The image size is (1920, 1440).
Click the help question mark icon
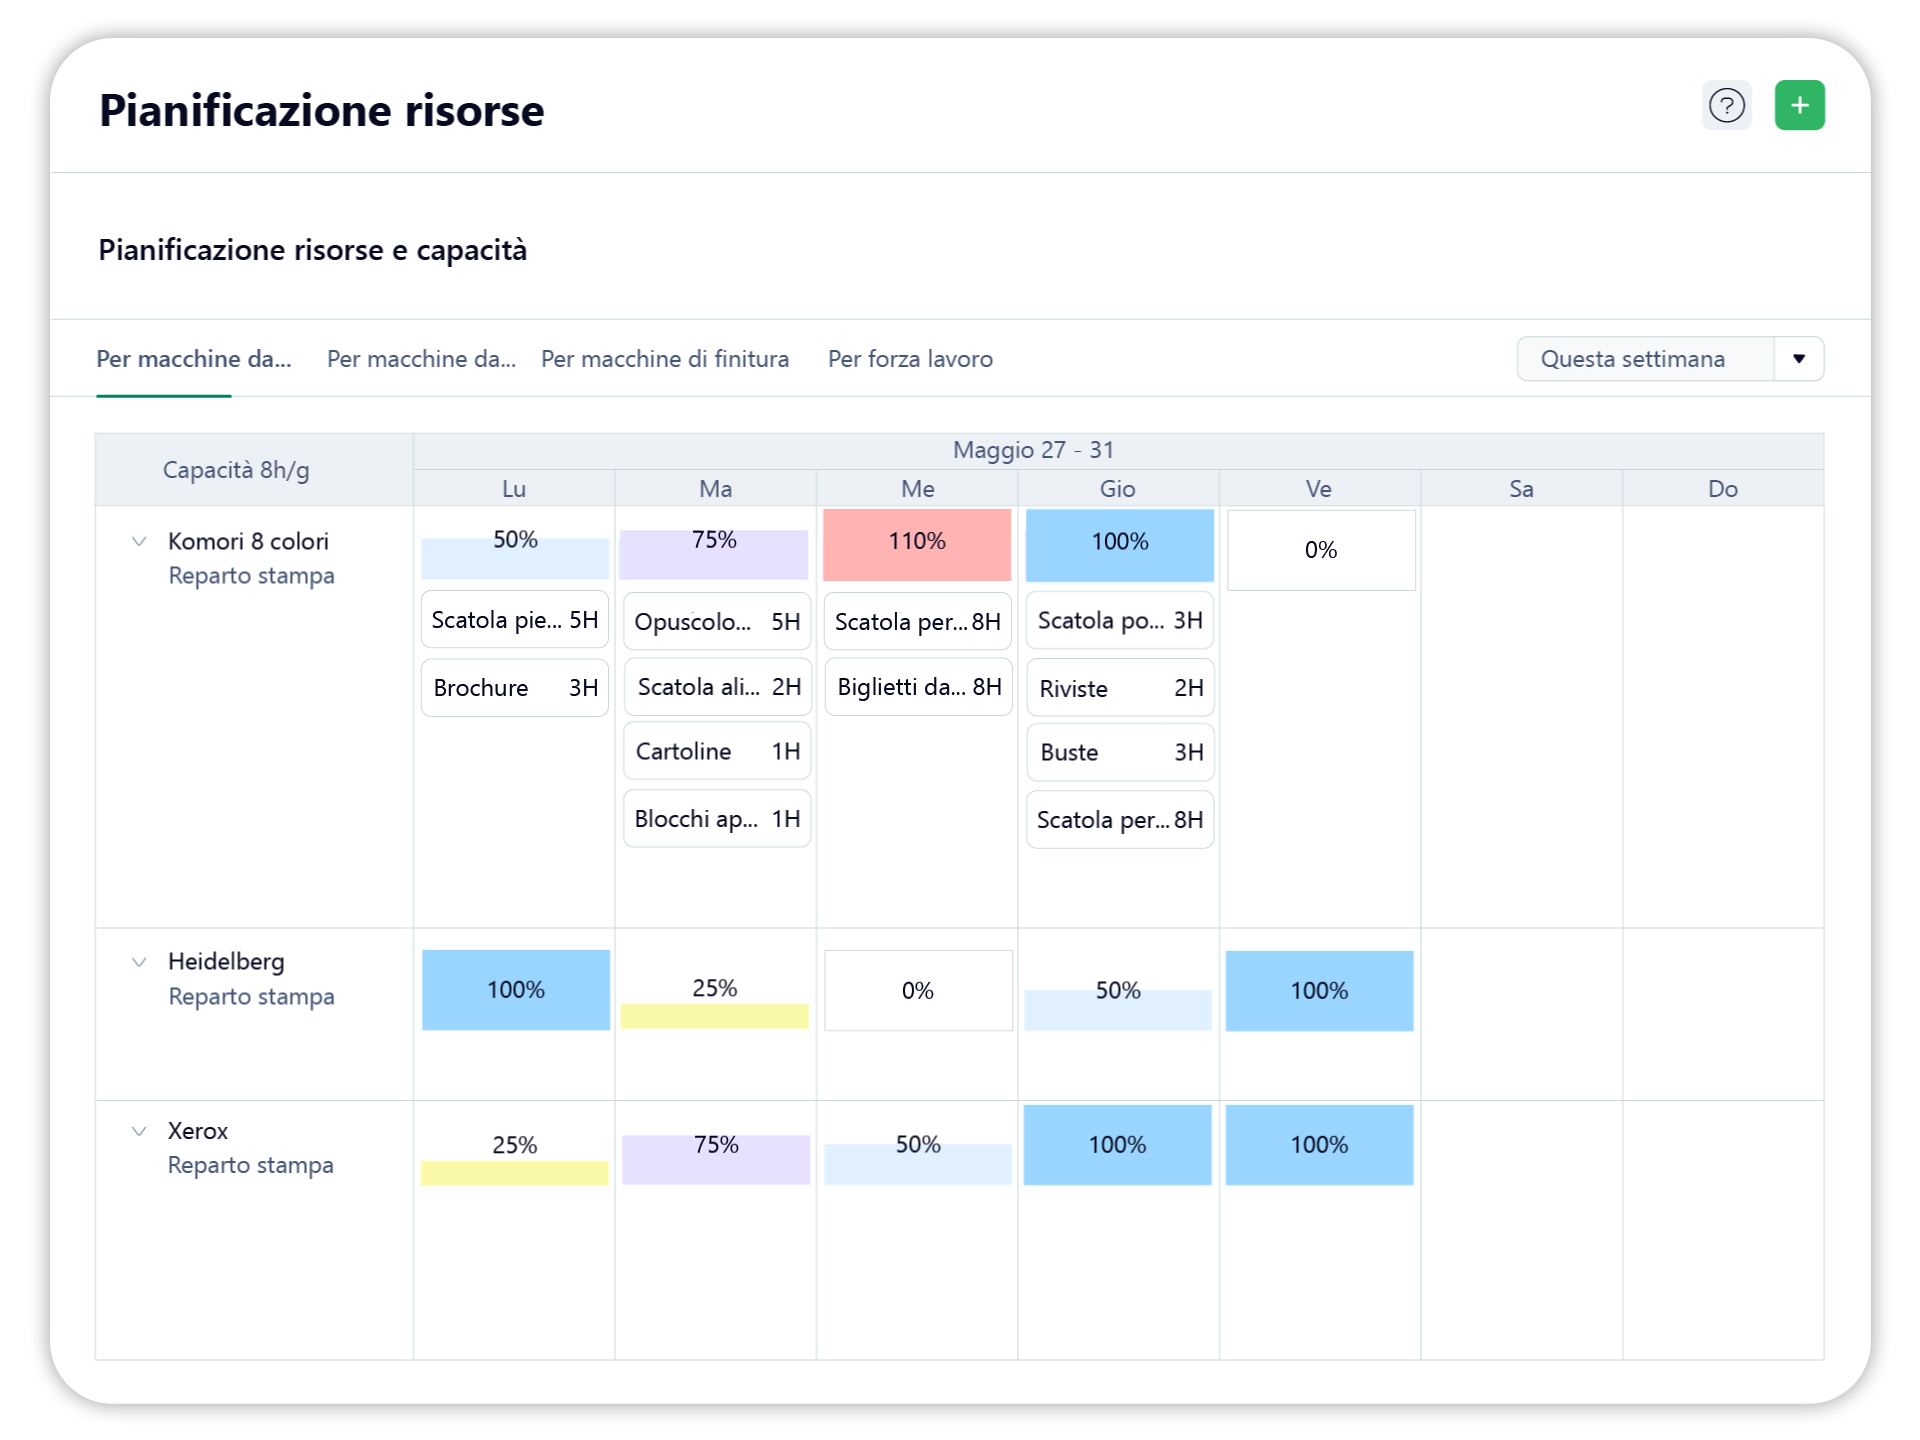pos(1726,106)
